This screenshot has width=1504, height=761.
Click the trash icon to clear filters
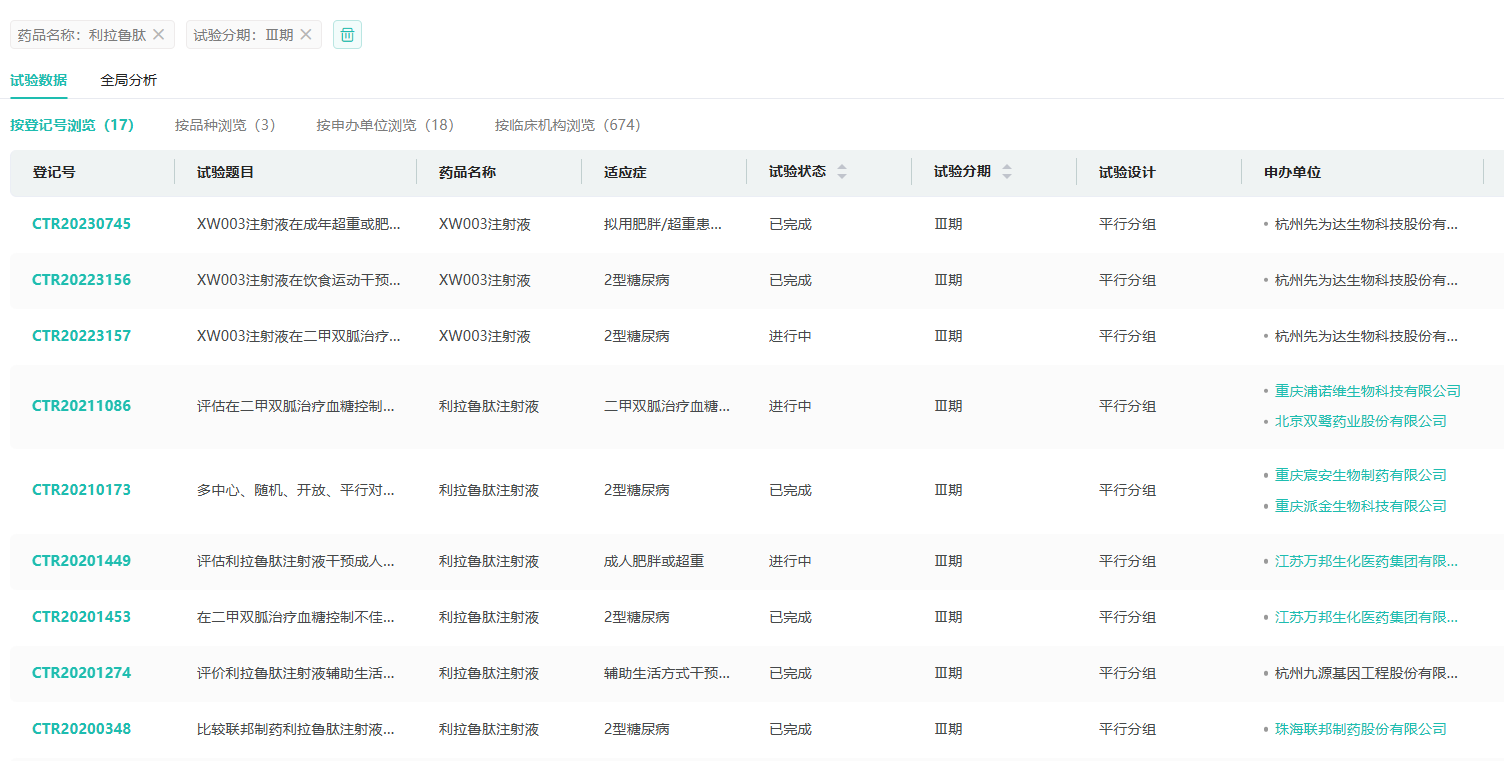(x=347, y=35)
